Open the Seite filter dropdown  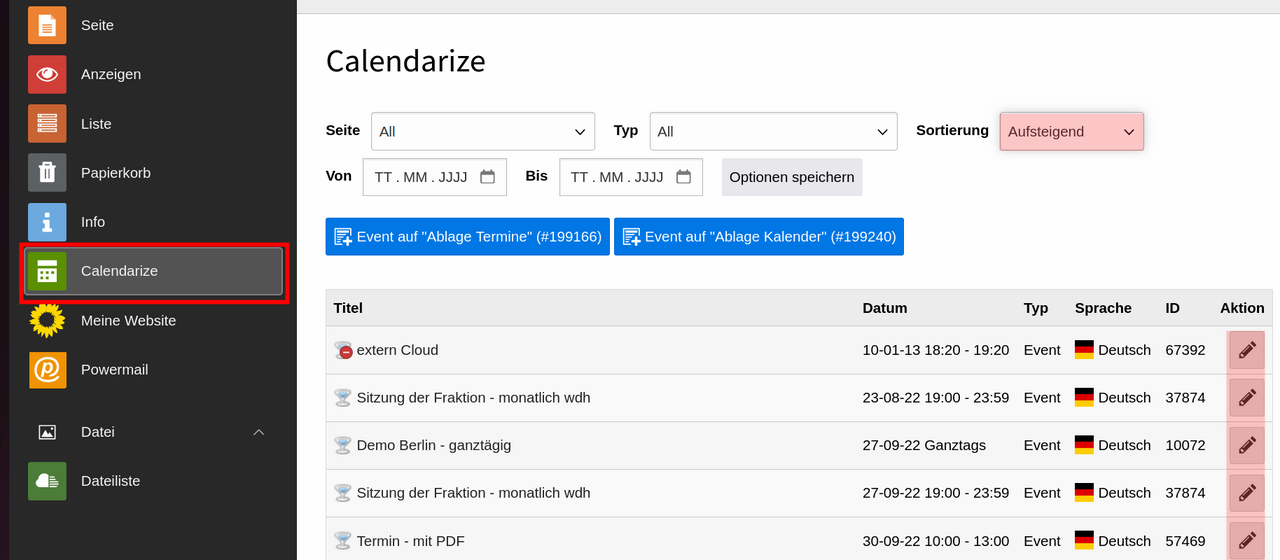(x=482, y=131)
